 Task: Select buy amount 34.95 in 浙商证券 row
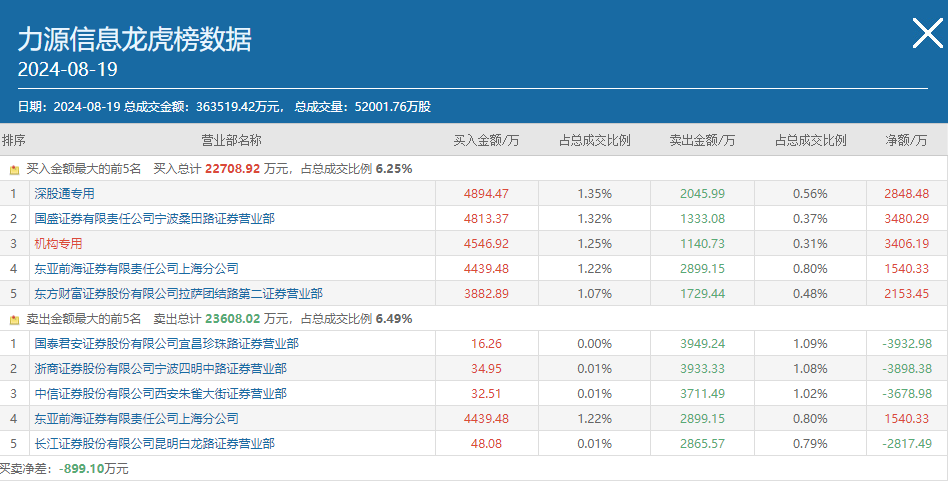tap(486, 369)
